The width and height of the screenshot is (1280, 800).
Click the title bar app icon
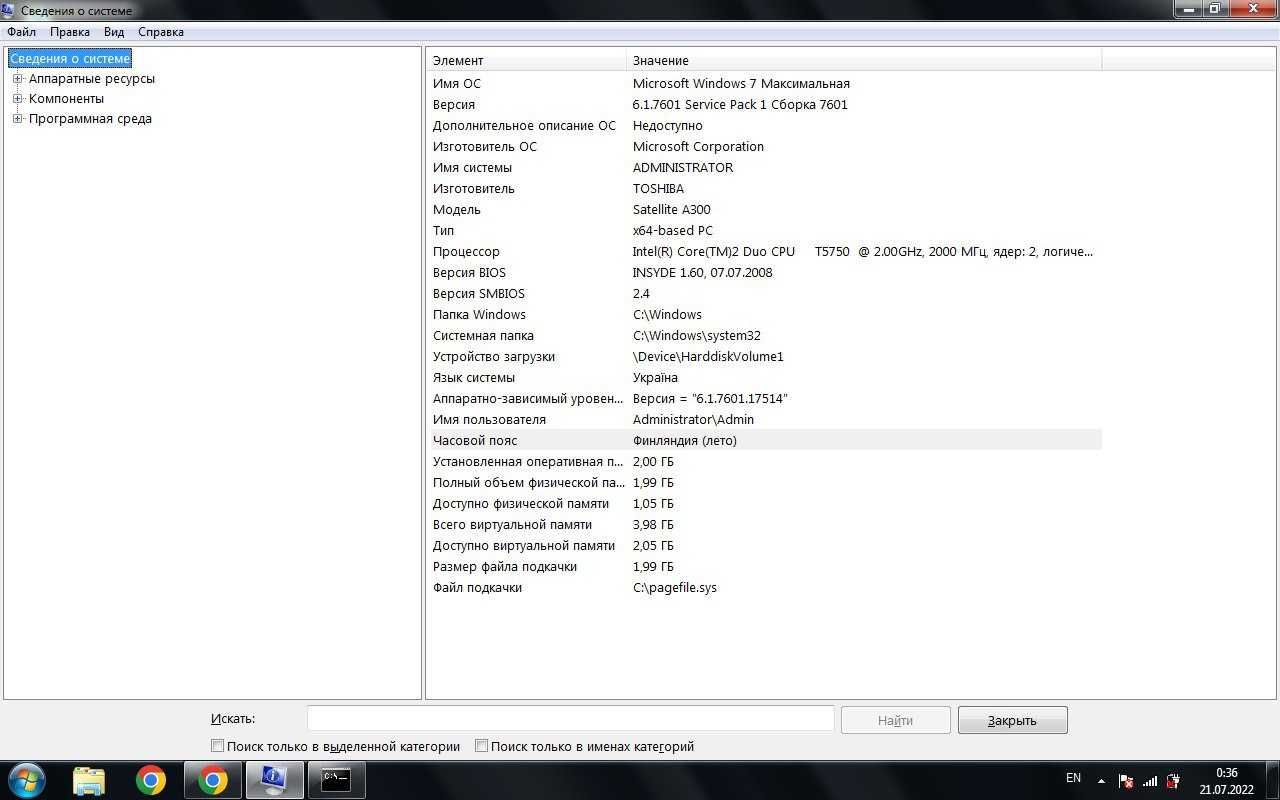[x=9, y=10]
